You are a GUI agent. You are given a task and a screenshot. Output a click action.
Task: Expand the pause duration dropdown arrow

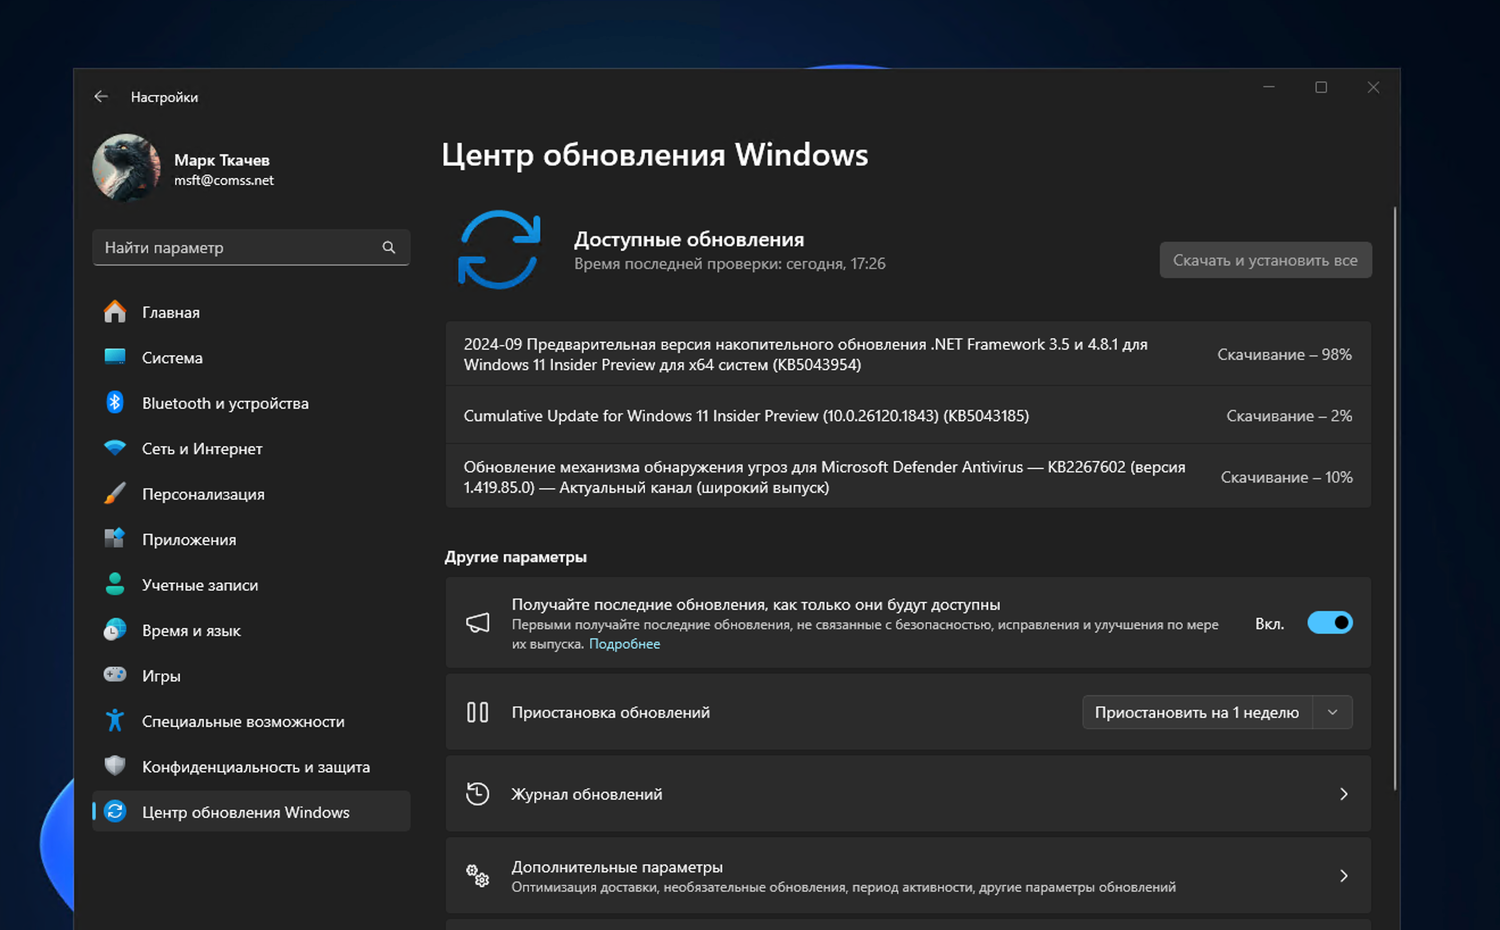(x=1332, y=712)
